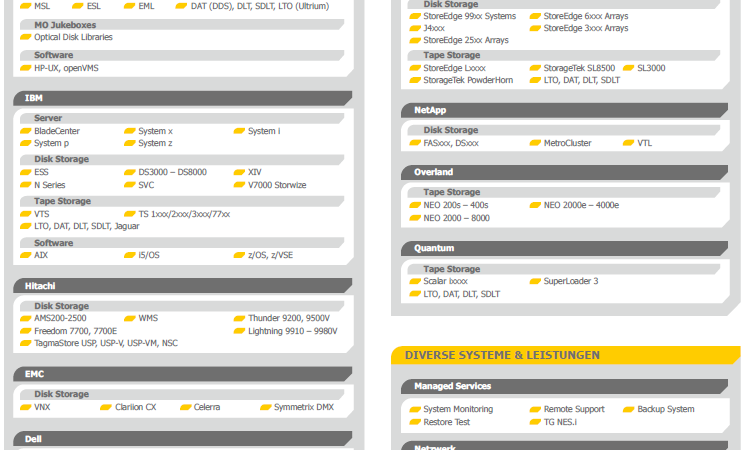
Task: Select the BladeCenter entry under IBM Server
Action: [57, 131]
